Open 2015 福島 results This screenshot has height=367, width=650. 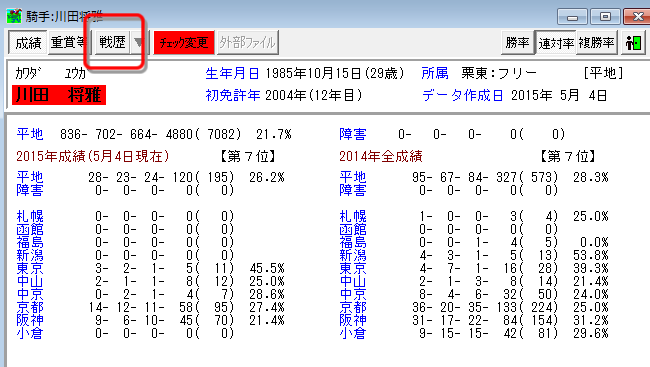tap(30, 242)
